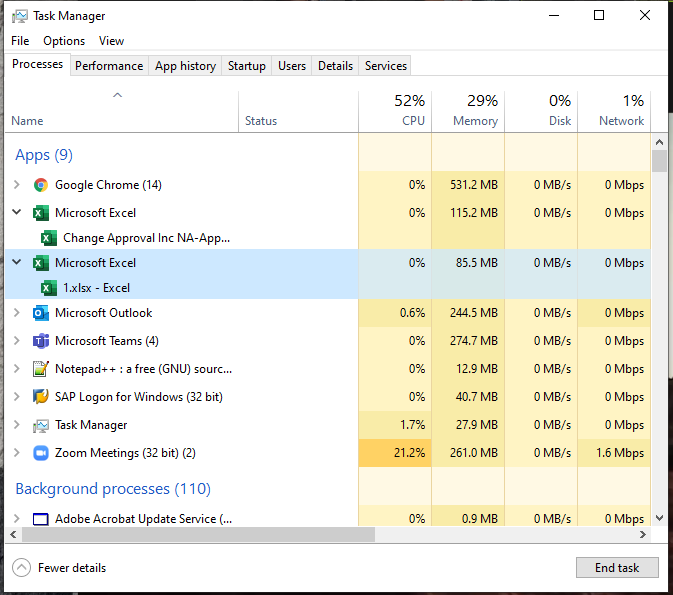Click the 1.xlsx Excel file icon
Screen dimensions: 673x595
tap(49, 288)
